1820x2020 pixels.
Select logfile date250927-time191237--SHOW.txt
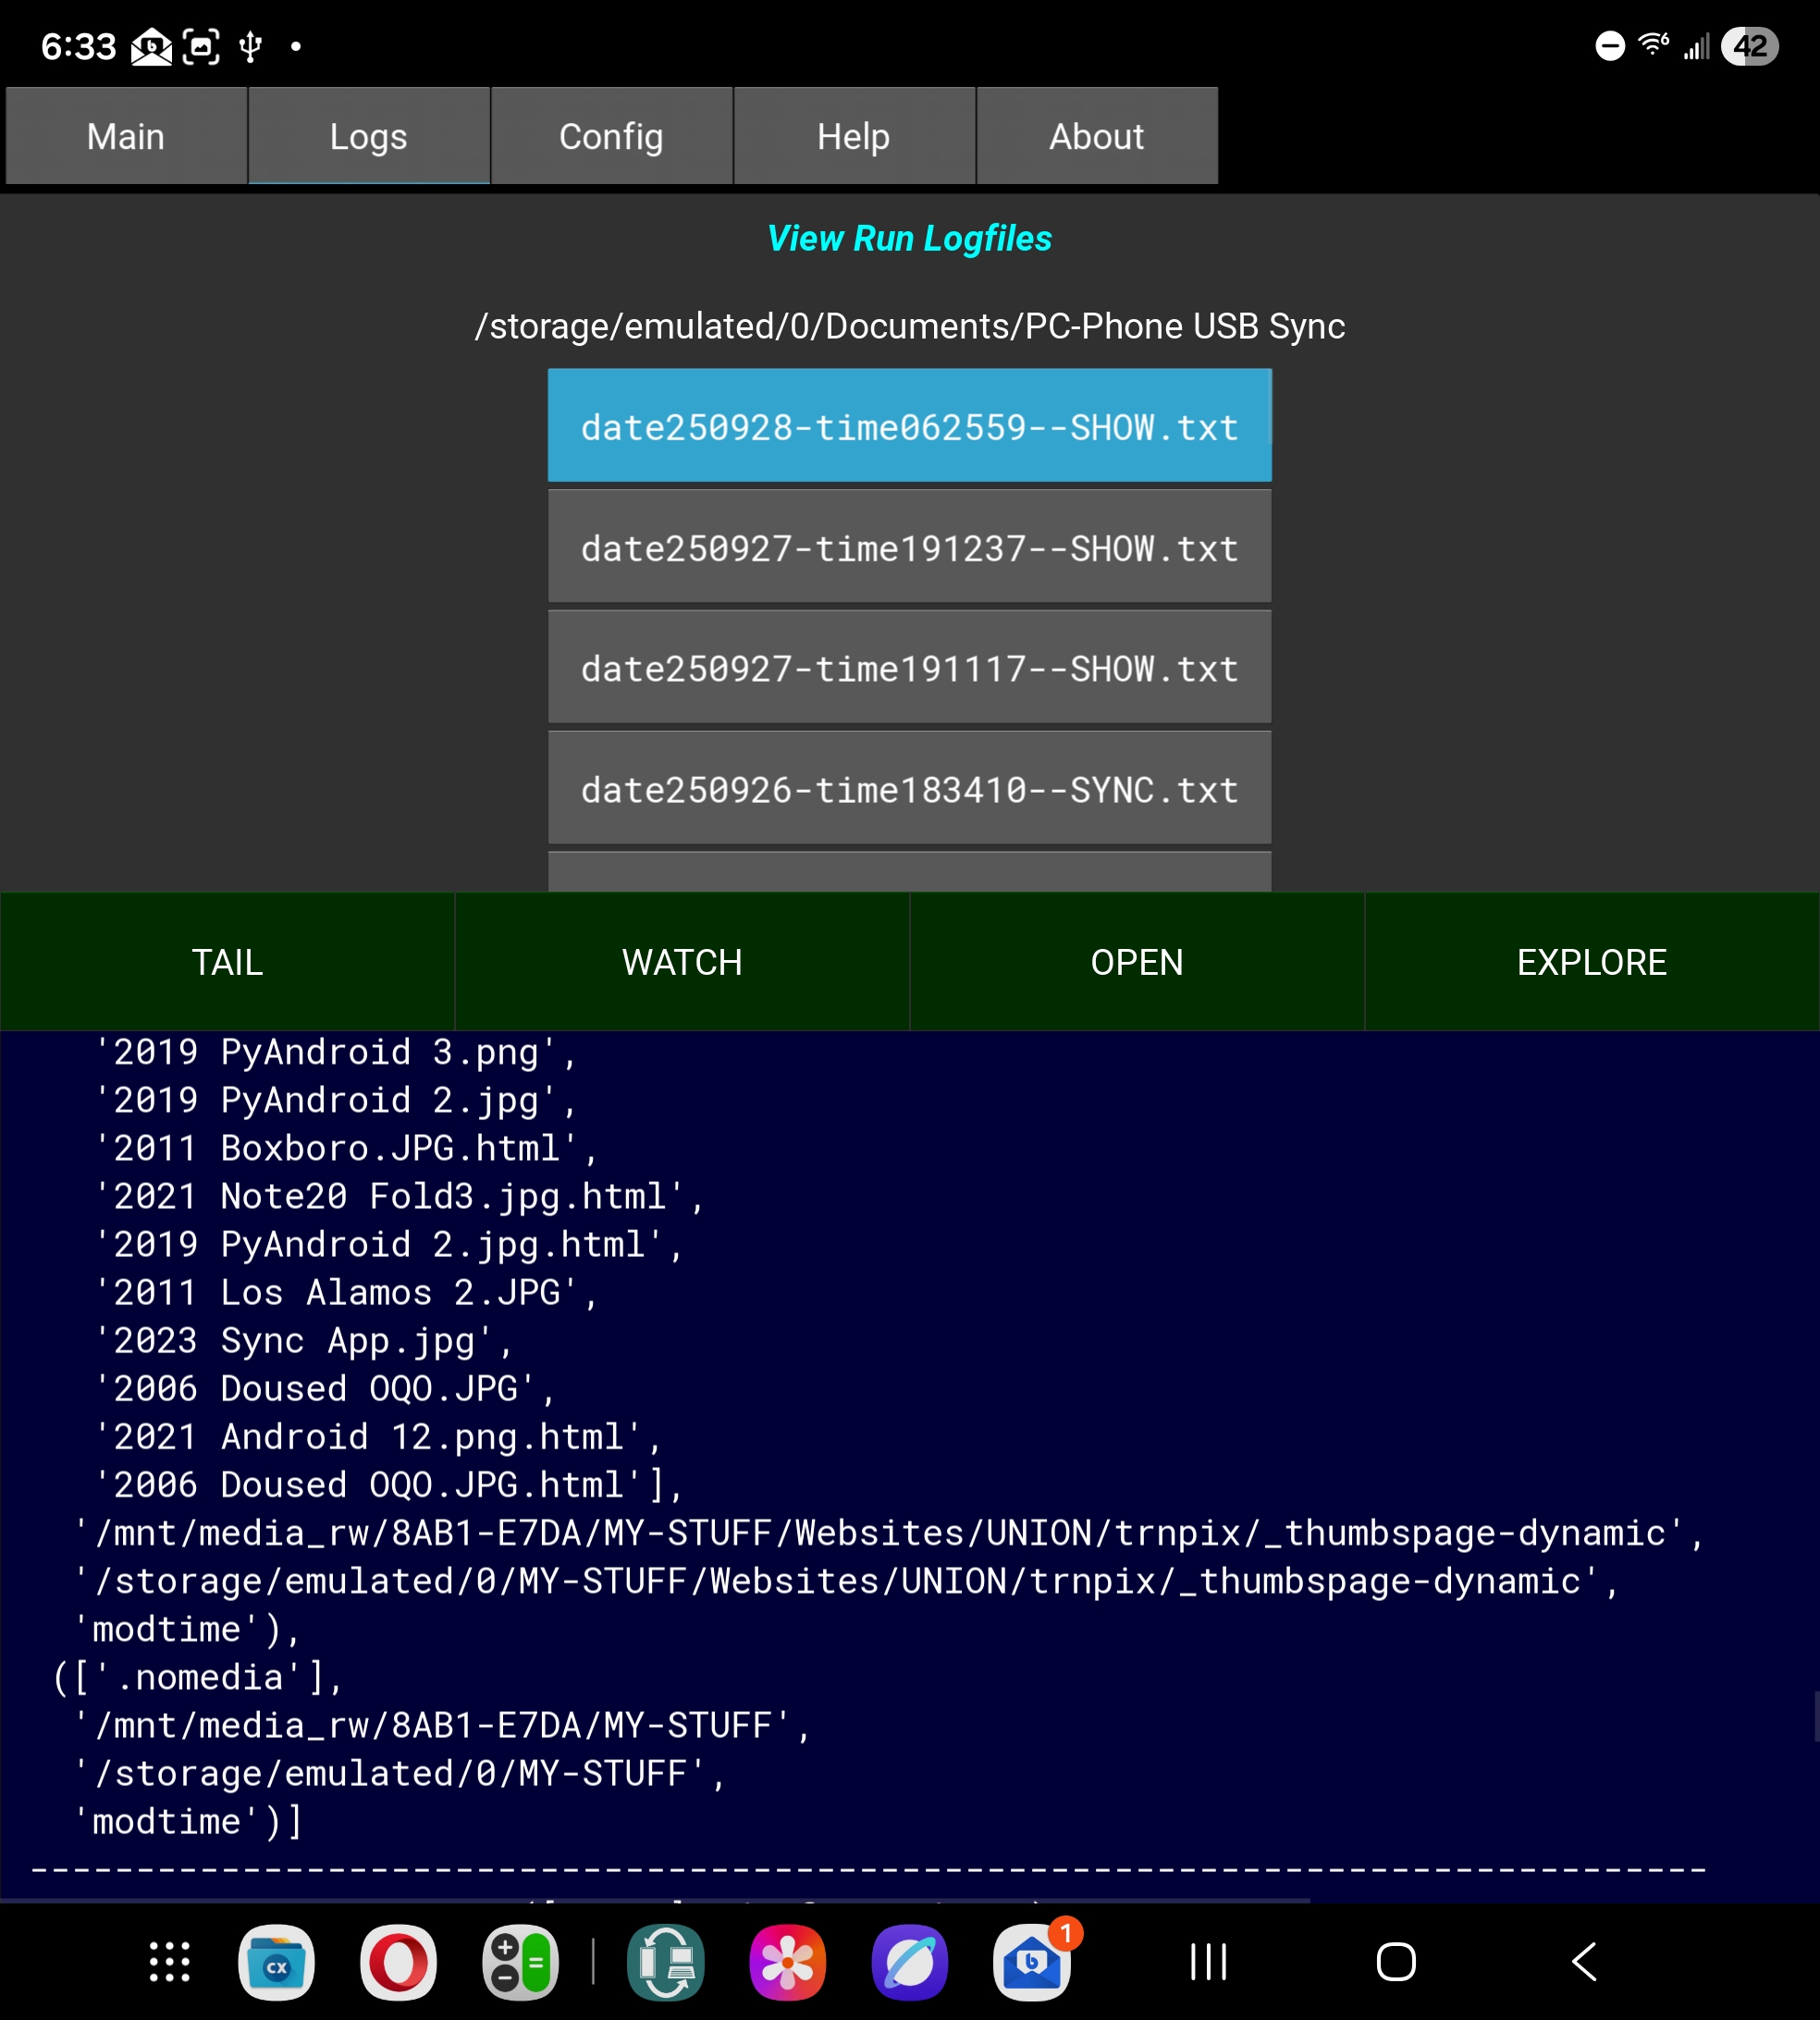pos(909,548)
